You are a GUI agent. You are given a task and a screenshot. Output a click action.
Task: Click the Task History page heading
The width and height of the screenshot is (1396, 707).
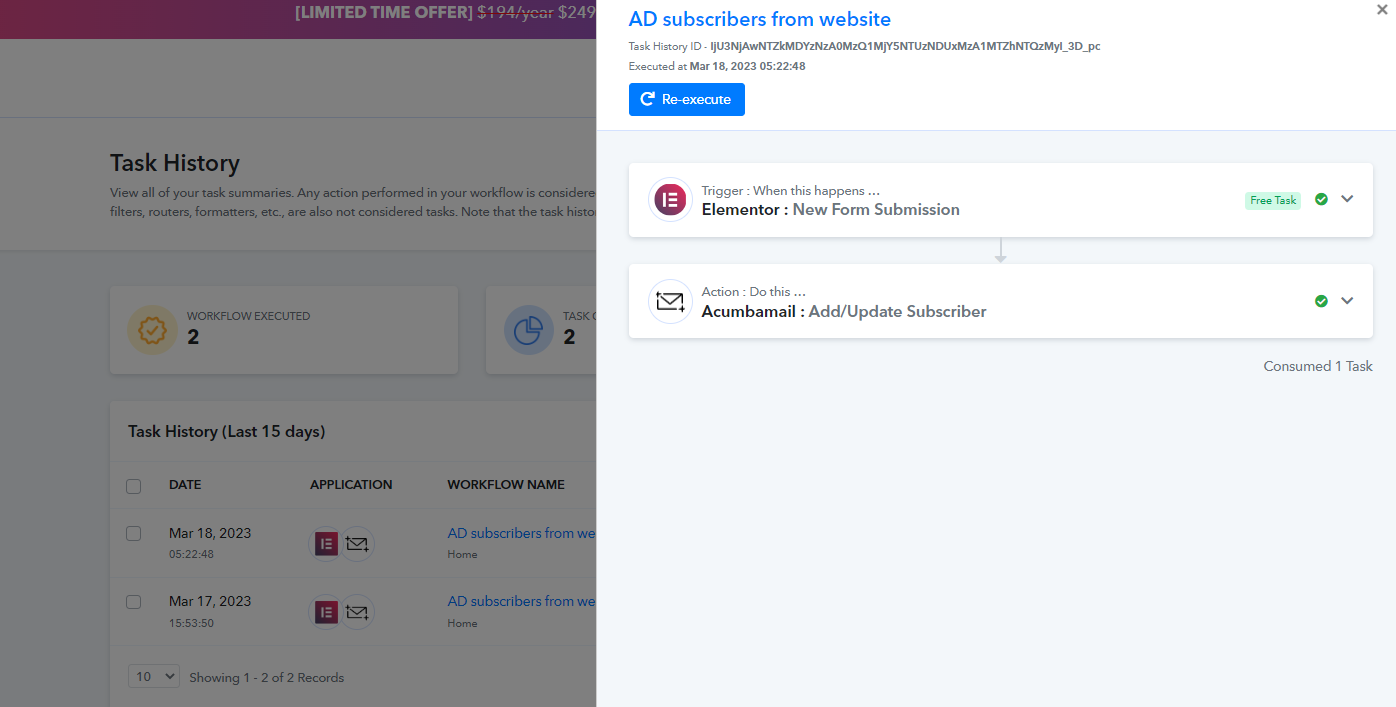[175, 163]
